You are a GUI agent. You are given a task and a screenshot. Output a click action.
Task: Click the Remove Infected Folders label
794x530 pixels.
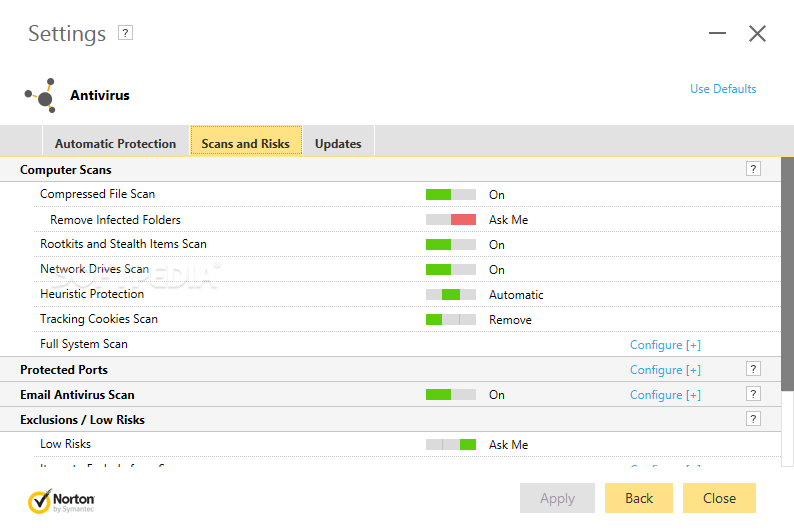(115, 220)
